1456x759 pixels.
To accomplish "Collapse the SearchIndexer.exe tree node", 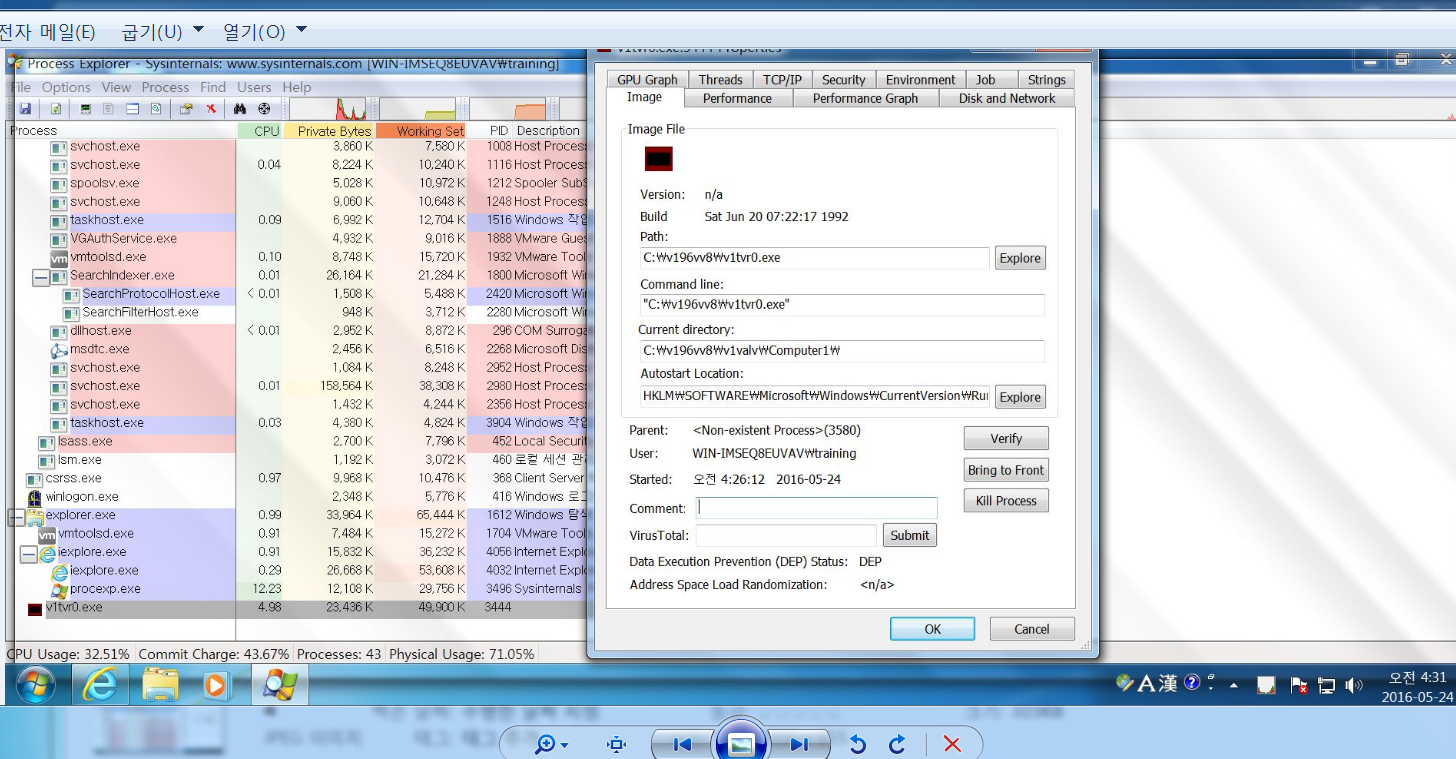I will coord(40,276).
